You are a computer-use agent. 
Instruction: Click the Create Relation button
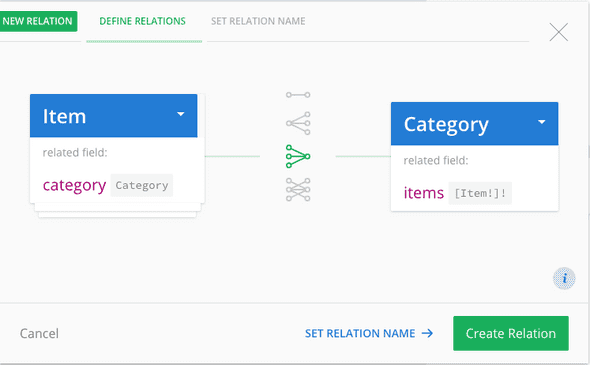click(511, 333)
